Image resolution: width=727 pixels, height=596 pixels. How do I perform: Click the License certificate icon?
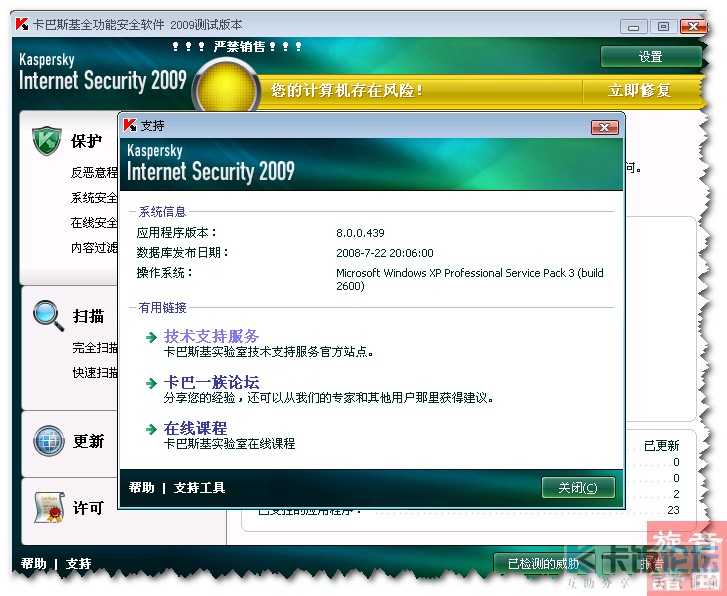click(49, 507)
